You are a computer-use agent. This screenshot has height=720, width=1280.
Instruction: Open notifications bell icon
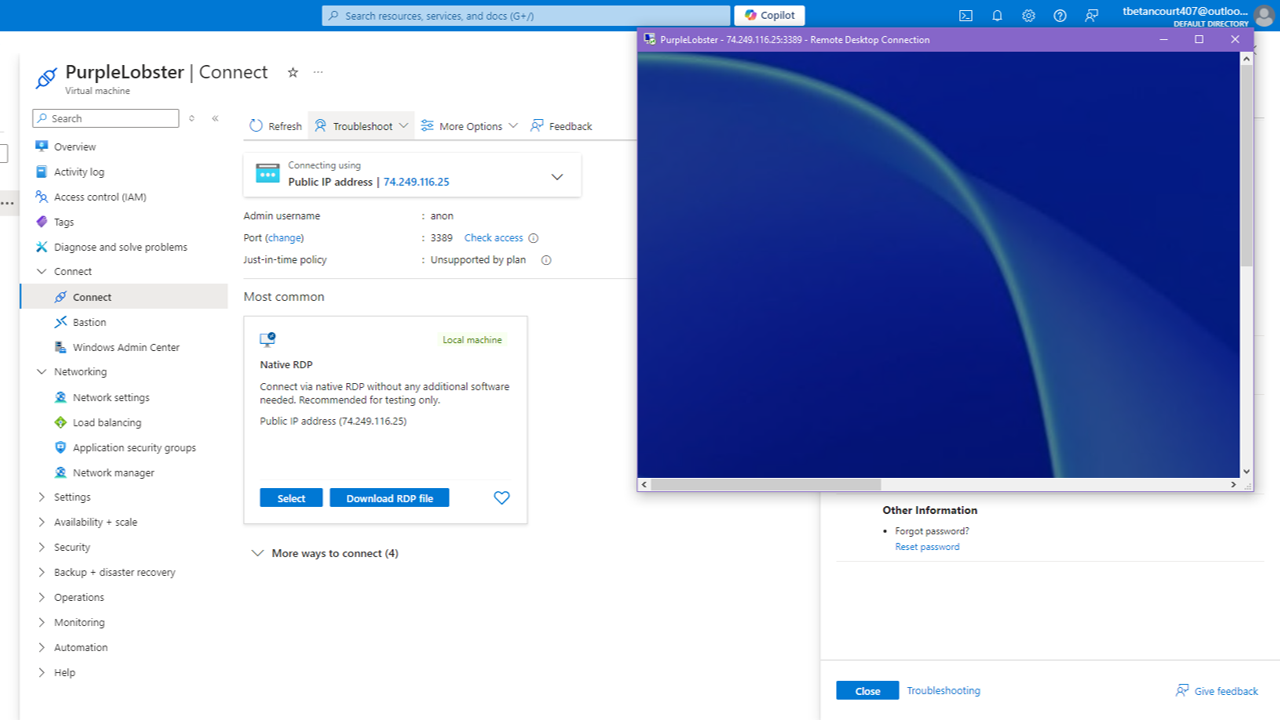click(x=997, y=15)
